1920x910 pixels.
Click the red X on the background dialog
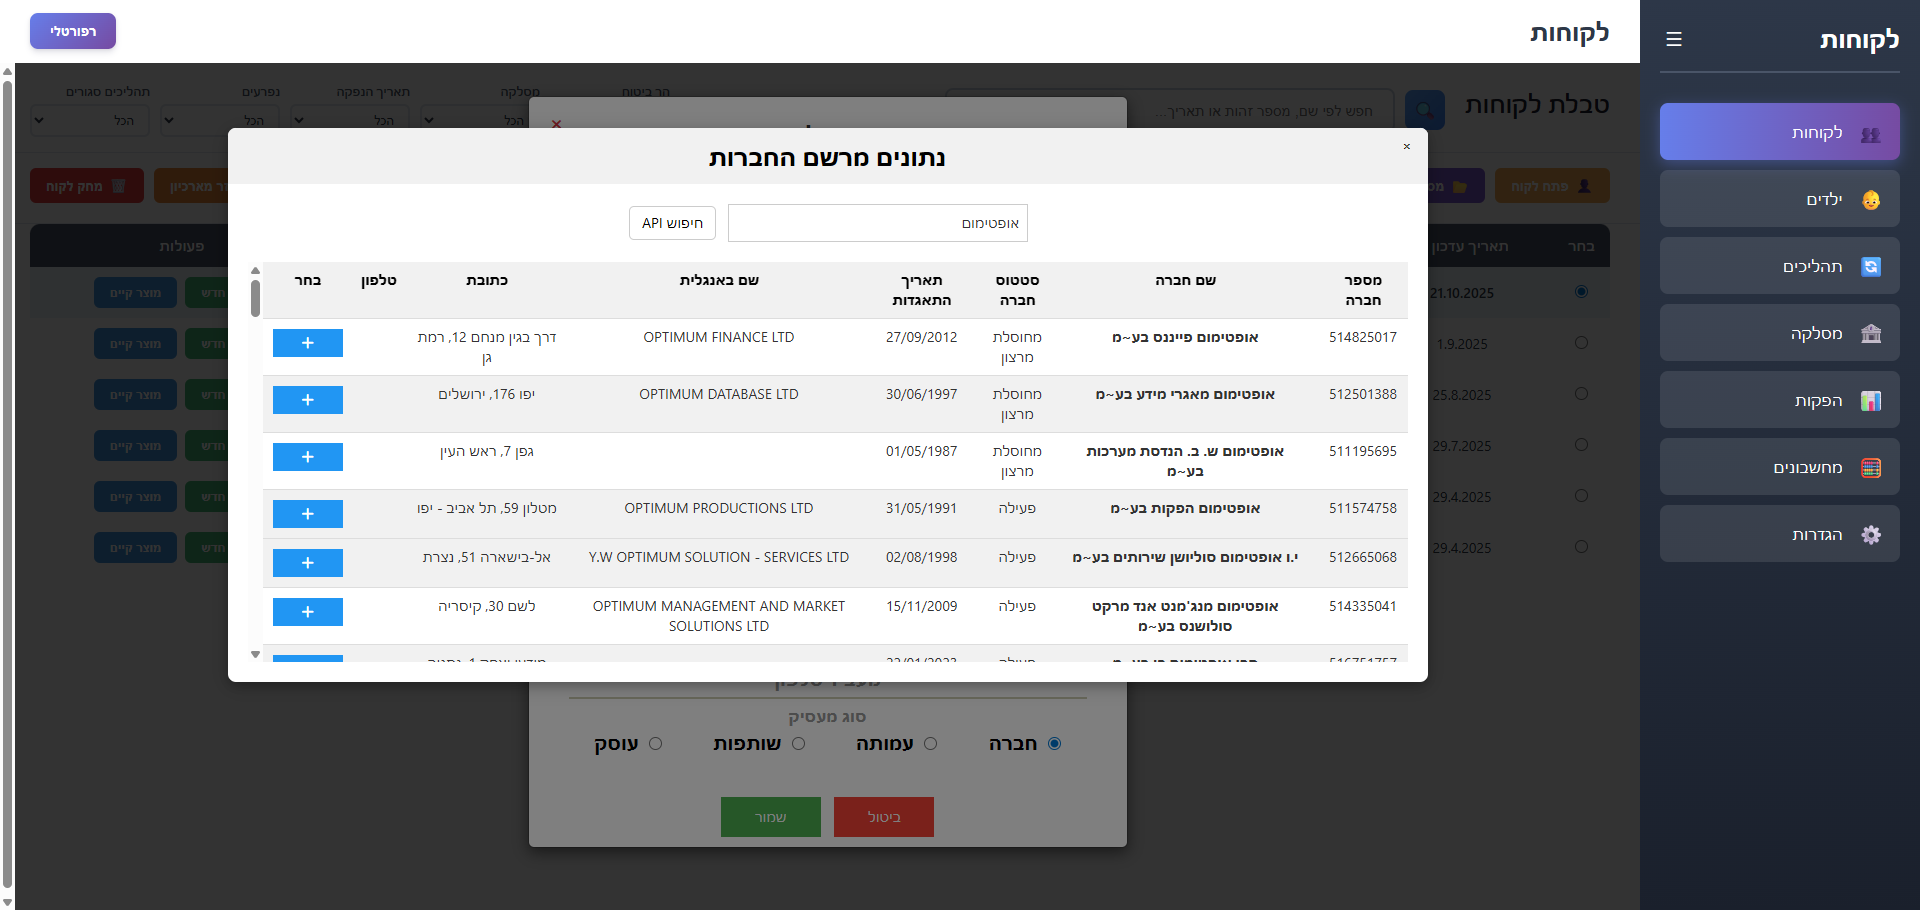coord(557,124)
